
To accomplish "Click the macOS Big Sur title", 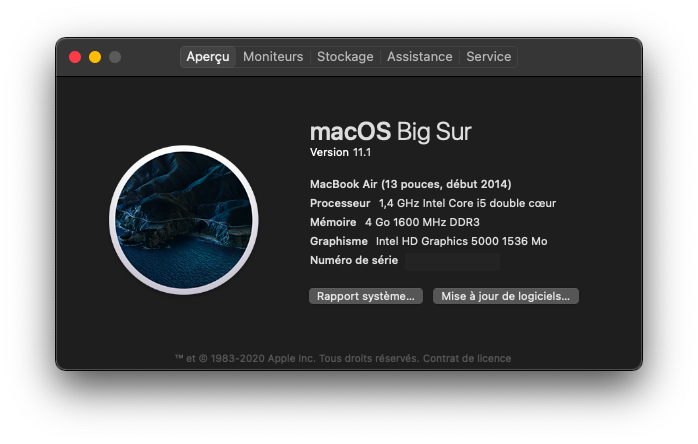I will pos(390,132).
